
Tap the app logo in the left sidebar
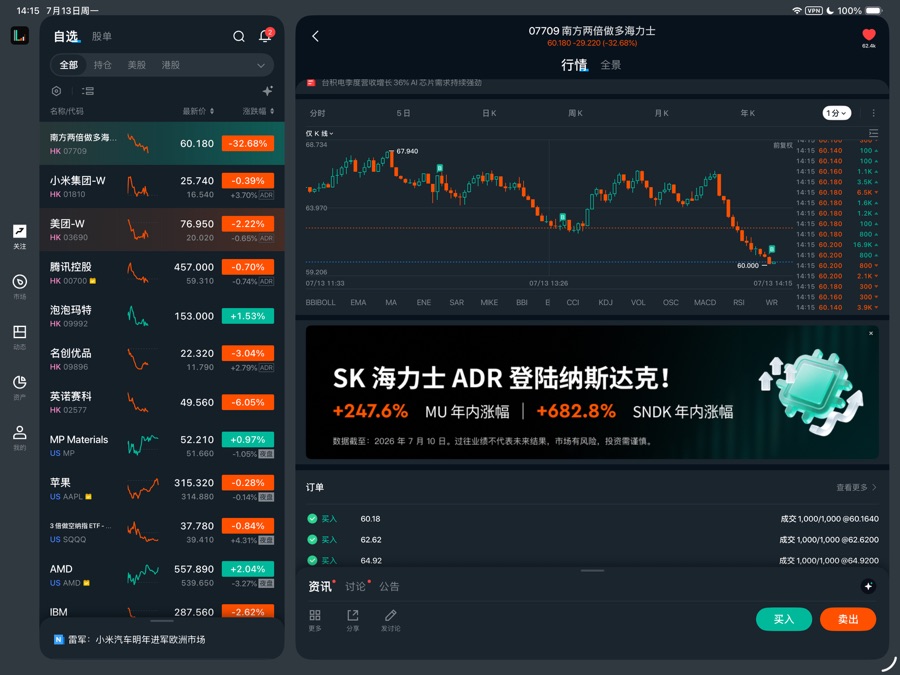click(x=20, y=36)
